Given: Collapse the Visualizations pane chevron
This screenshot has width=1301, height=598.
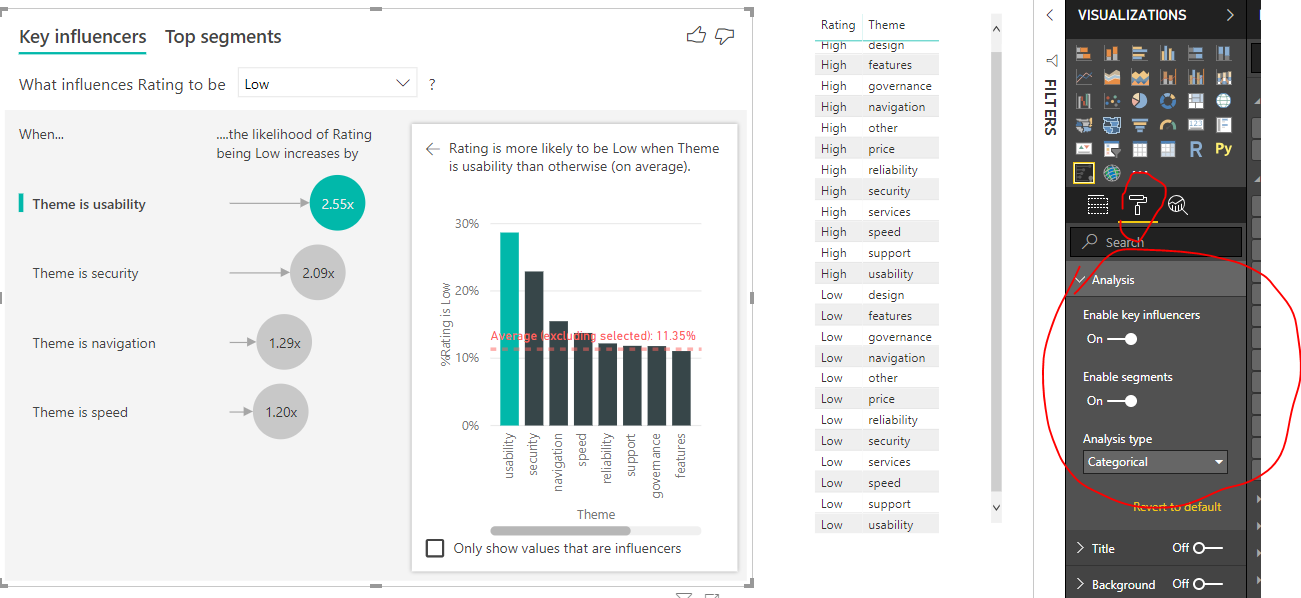Looking at the screenshot, I should (1230, 15).
